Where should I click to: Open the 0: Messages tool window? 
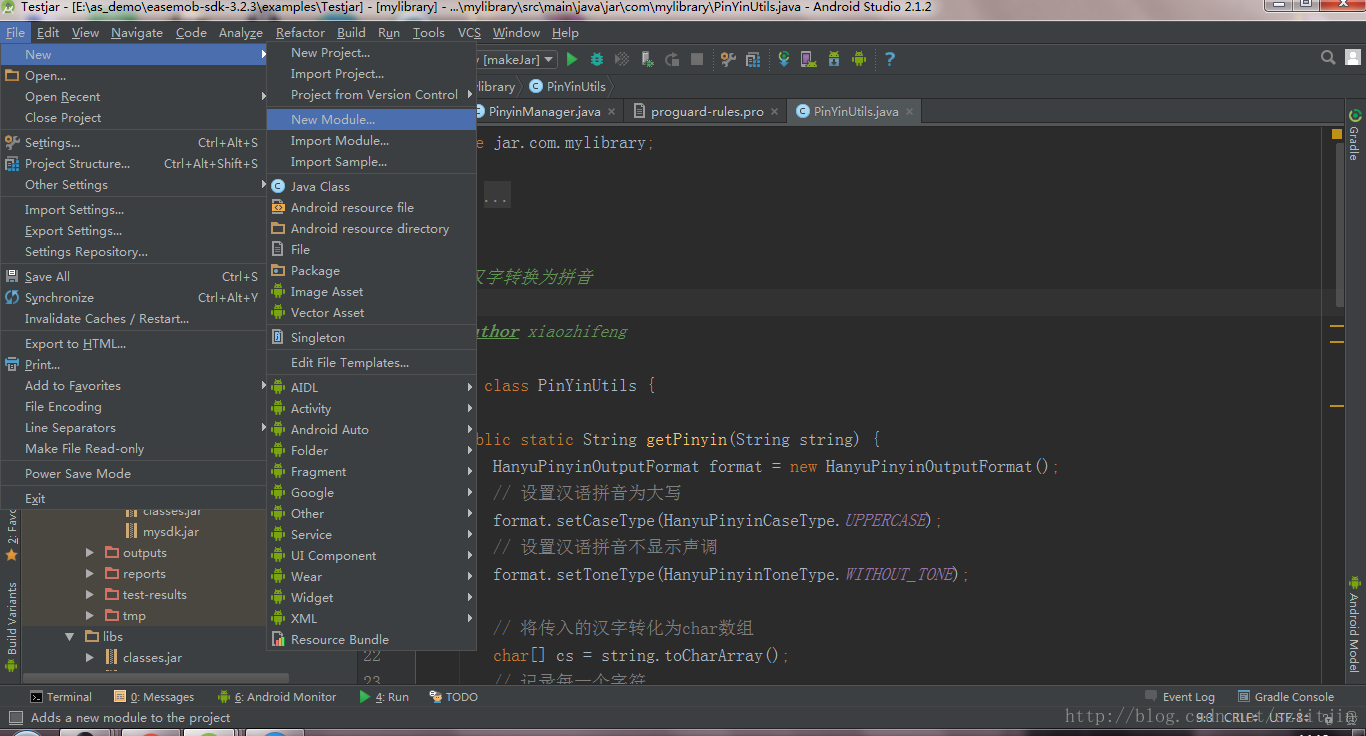(x=154, y=697)
